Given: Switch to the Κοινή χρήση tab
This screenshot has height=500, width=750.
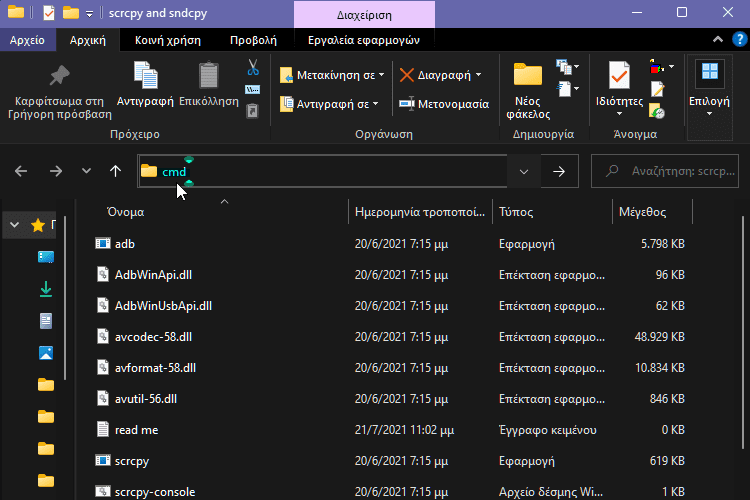Looking at the screenshot, I should (167, 40).
